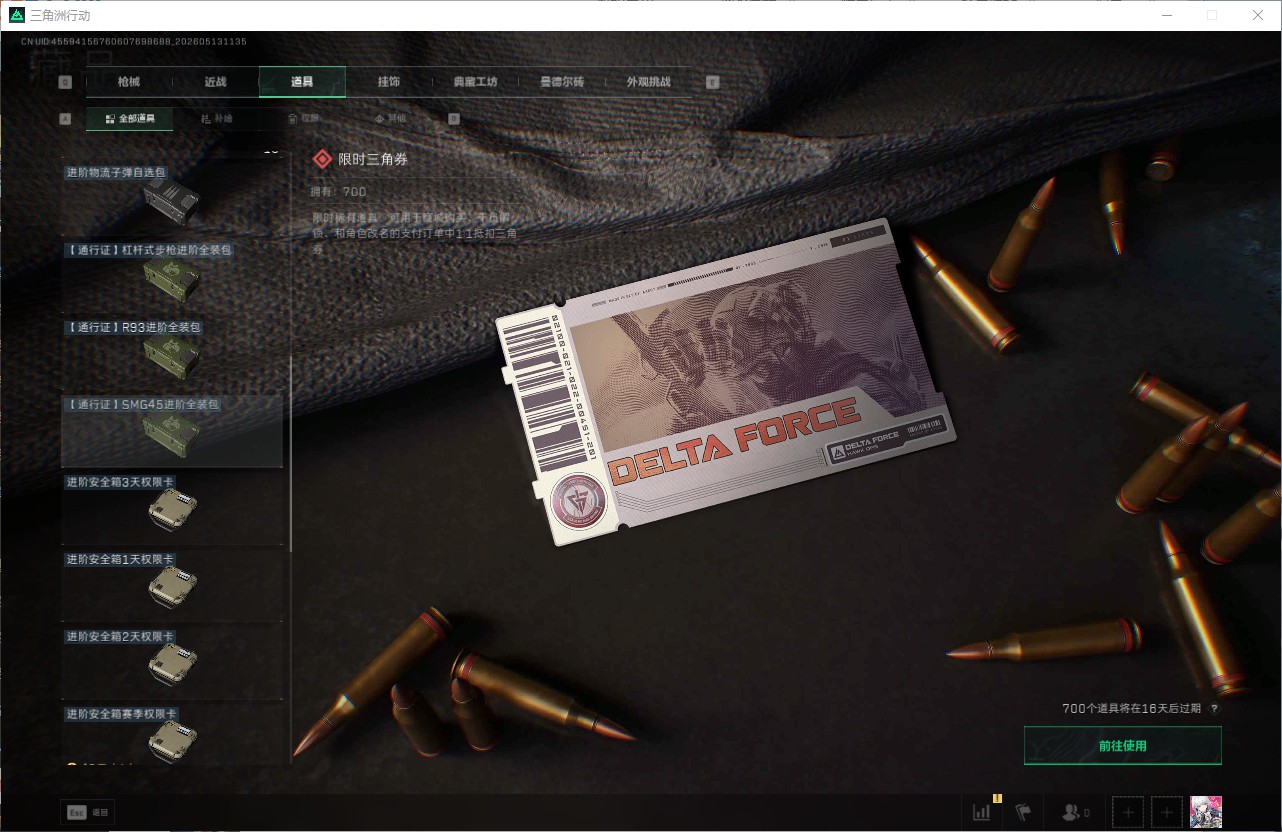This screenshot has width=1282, height=832.
Task: Click the Delta Force ticket preview image
Action: click(x=725, y=381)
